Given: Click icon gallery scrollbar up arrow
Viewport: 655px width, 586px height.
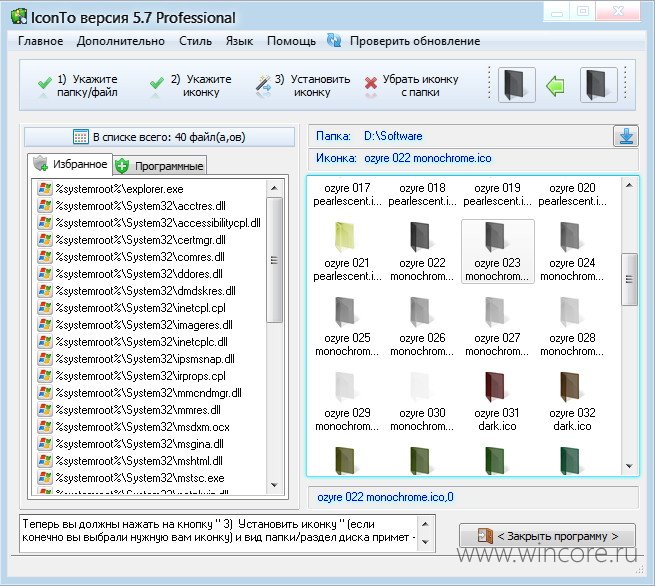Looking at the screenshot, I should click(630, 185).
